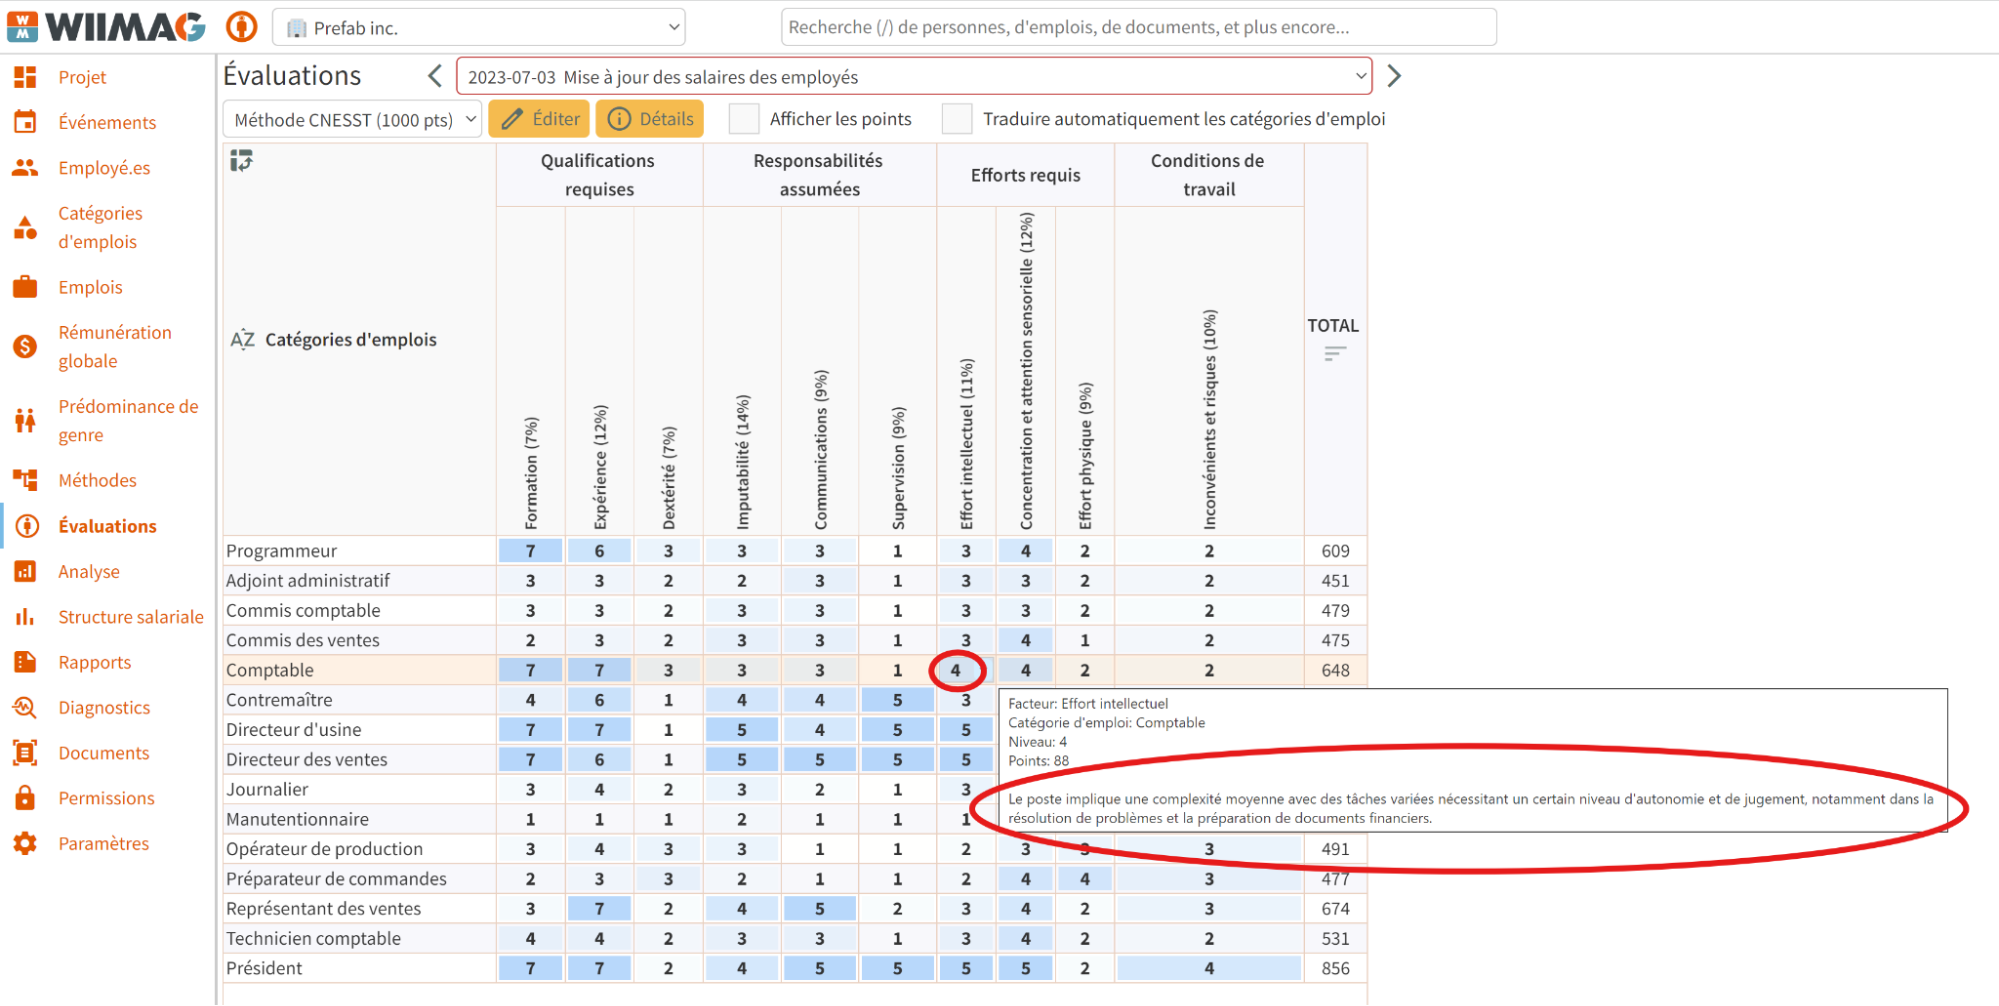Image resolution: width=1999 pixels, height=1006 pixels.
Task: Go to the next evaluation with right chevron
Action: point(1394,76)
